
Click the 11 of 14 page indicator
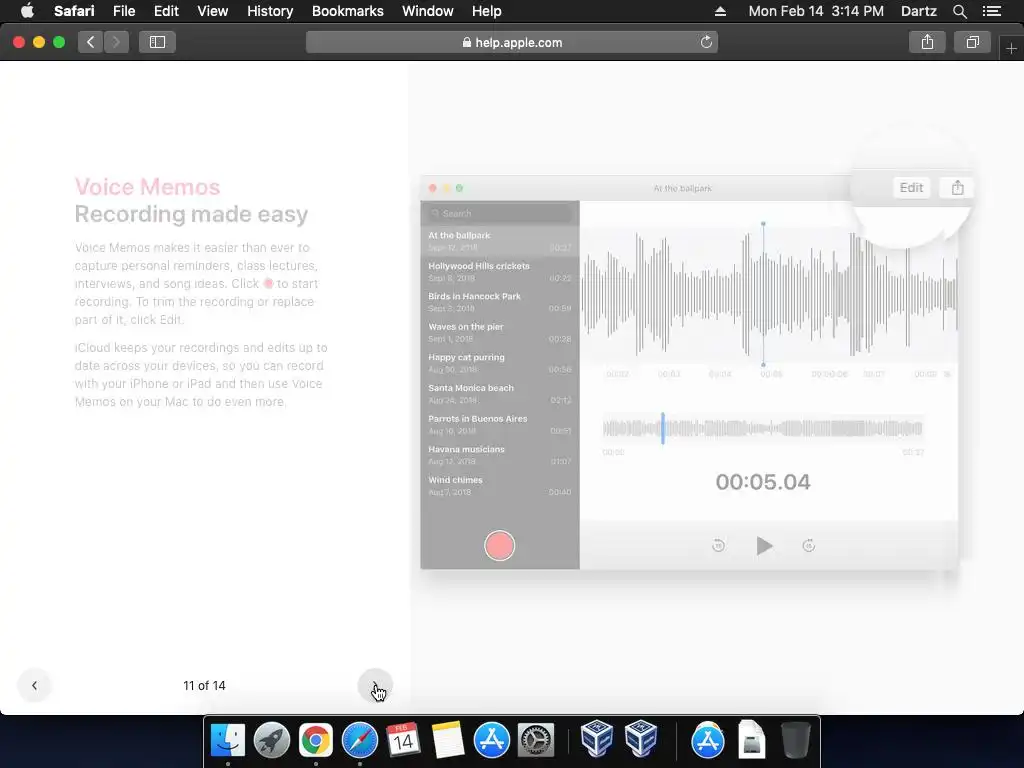pyautogui.click(x=204, y=685)
